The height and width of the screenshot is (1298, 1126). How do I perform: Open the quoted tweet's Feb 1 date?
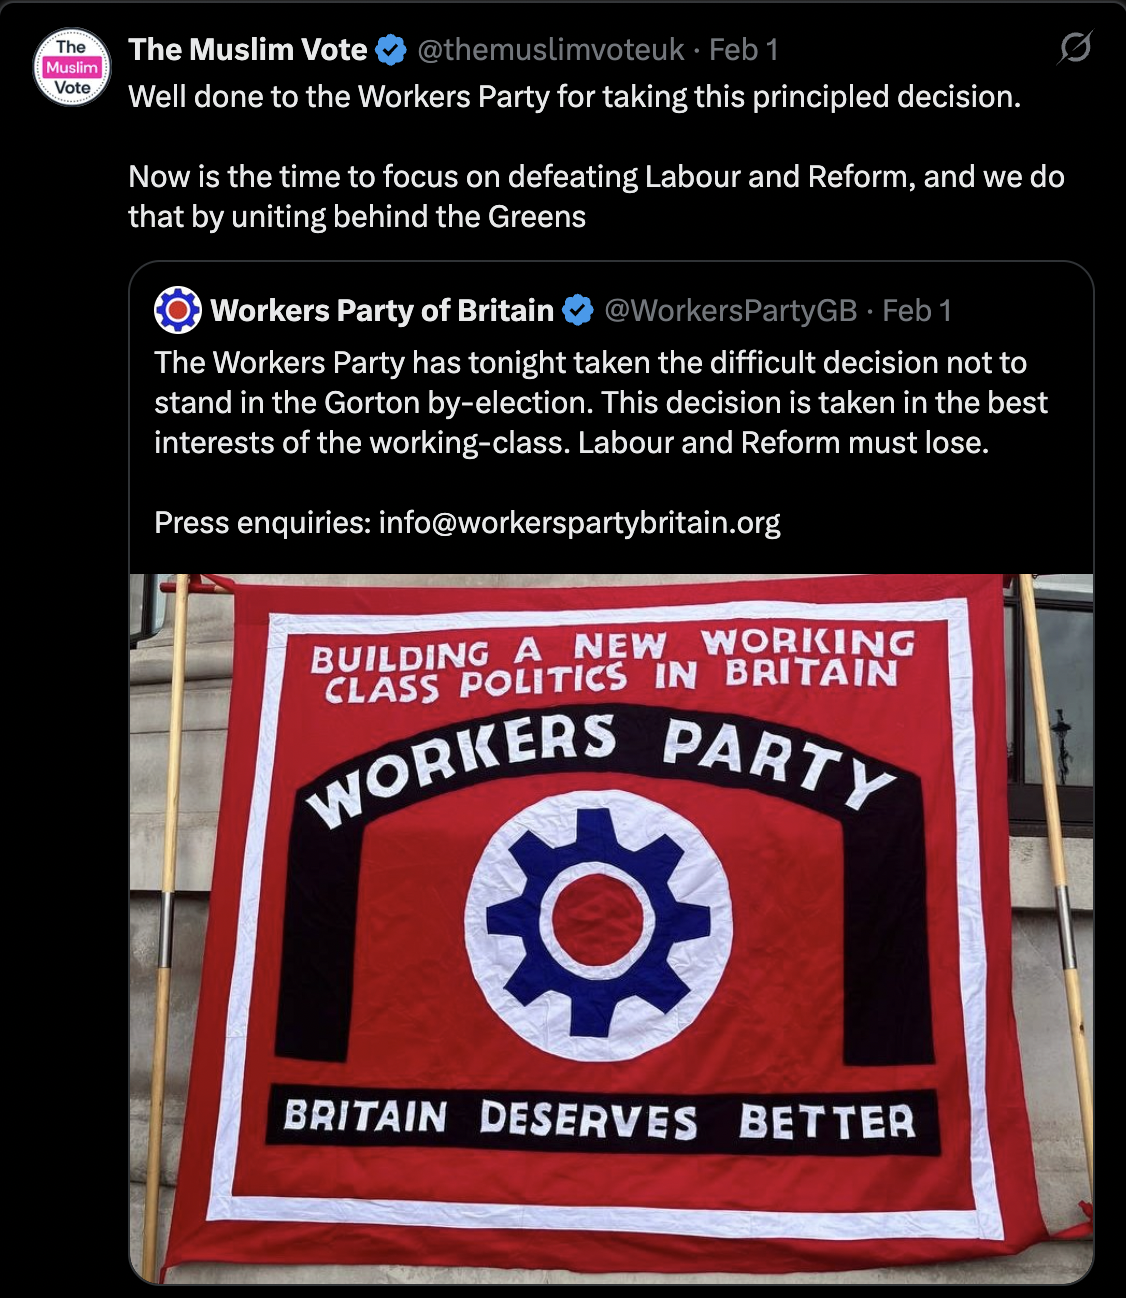point(917,311)
